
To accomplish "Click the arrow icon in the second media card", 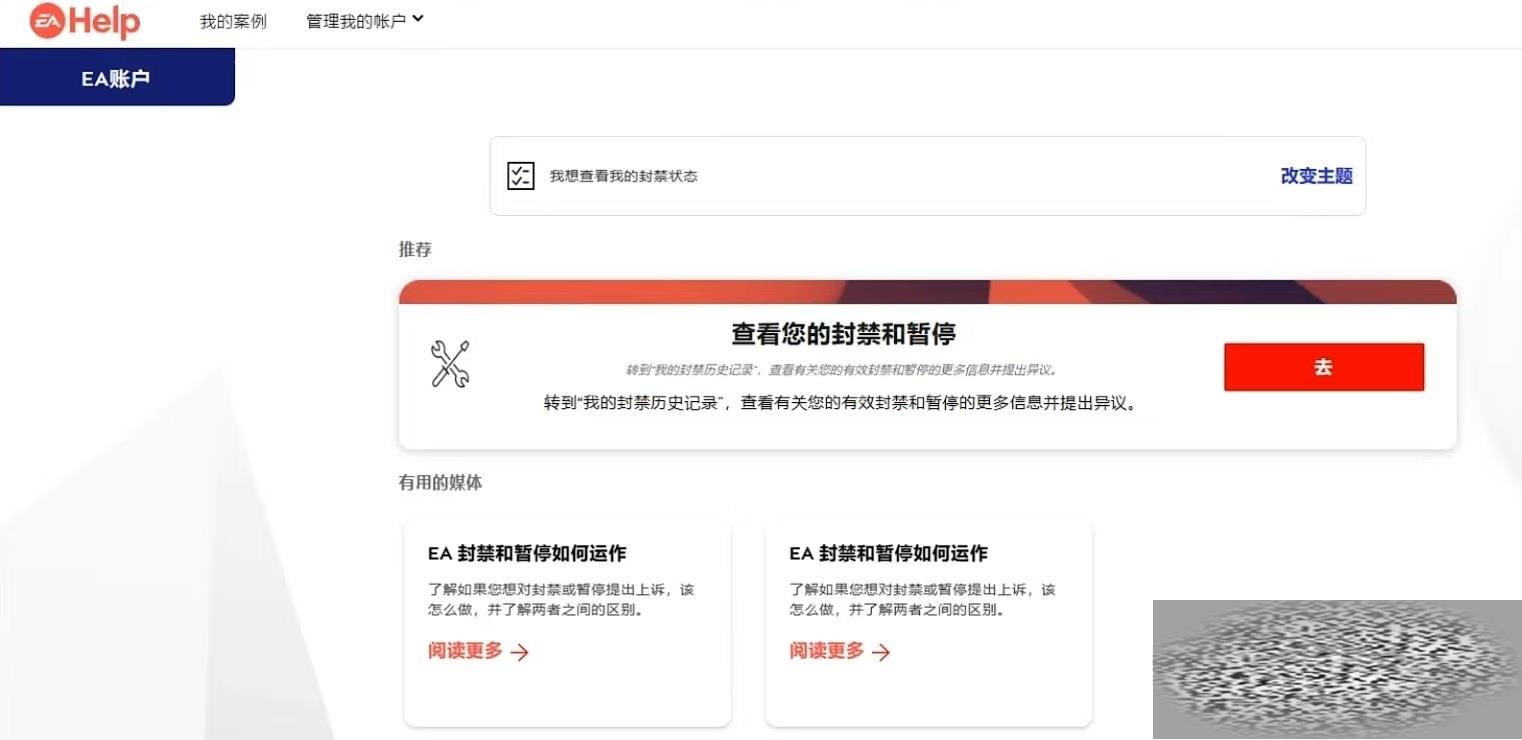I will point(880,653).
